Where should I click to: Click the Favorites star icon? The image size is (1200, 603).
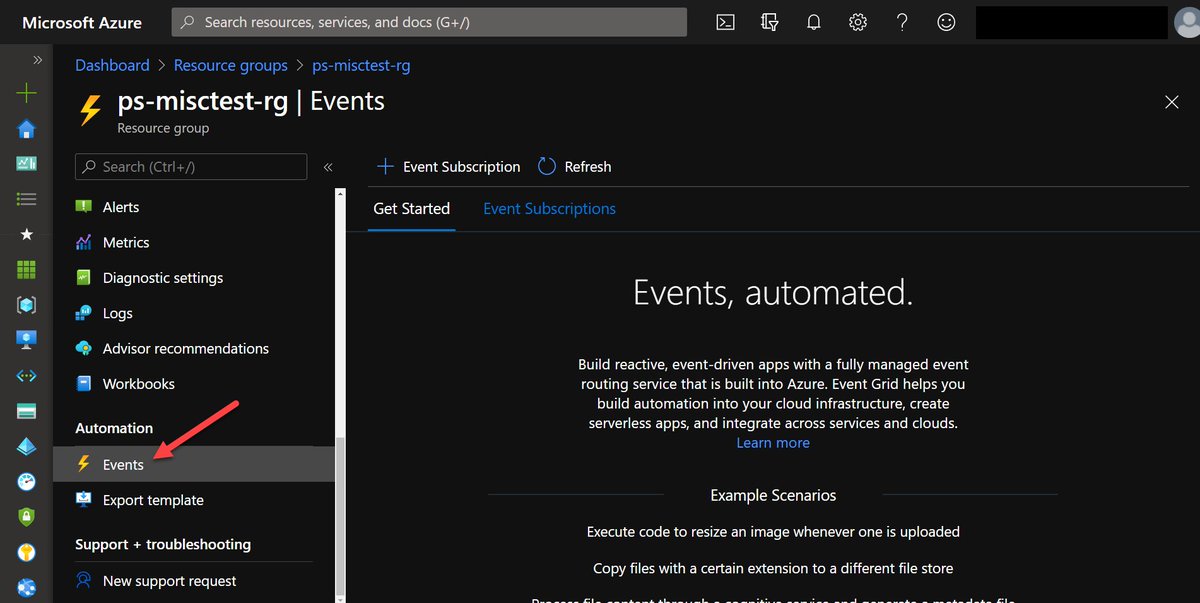click(27, 234)
